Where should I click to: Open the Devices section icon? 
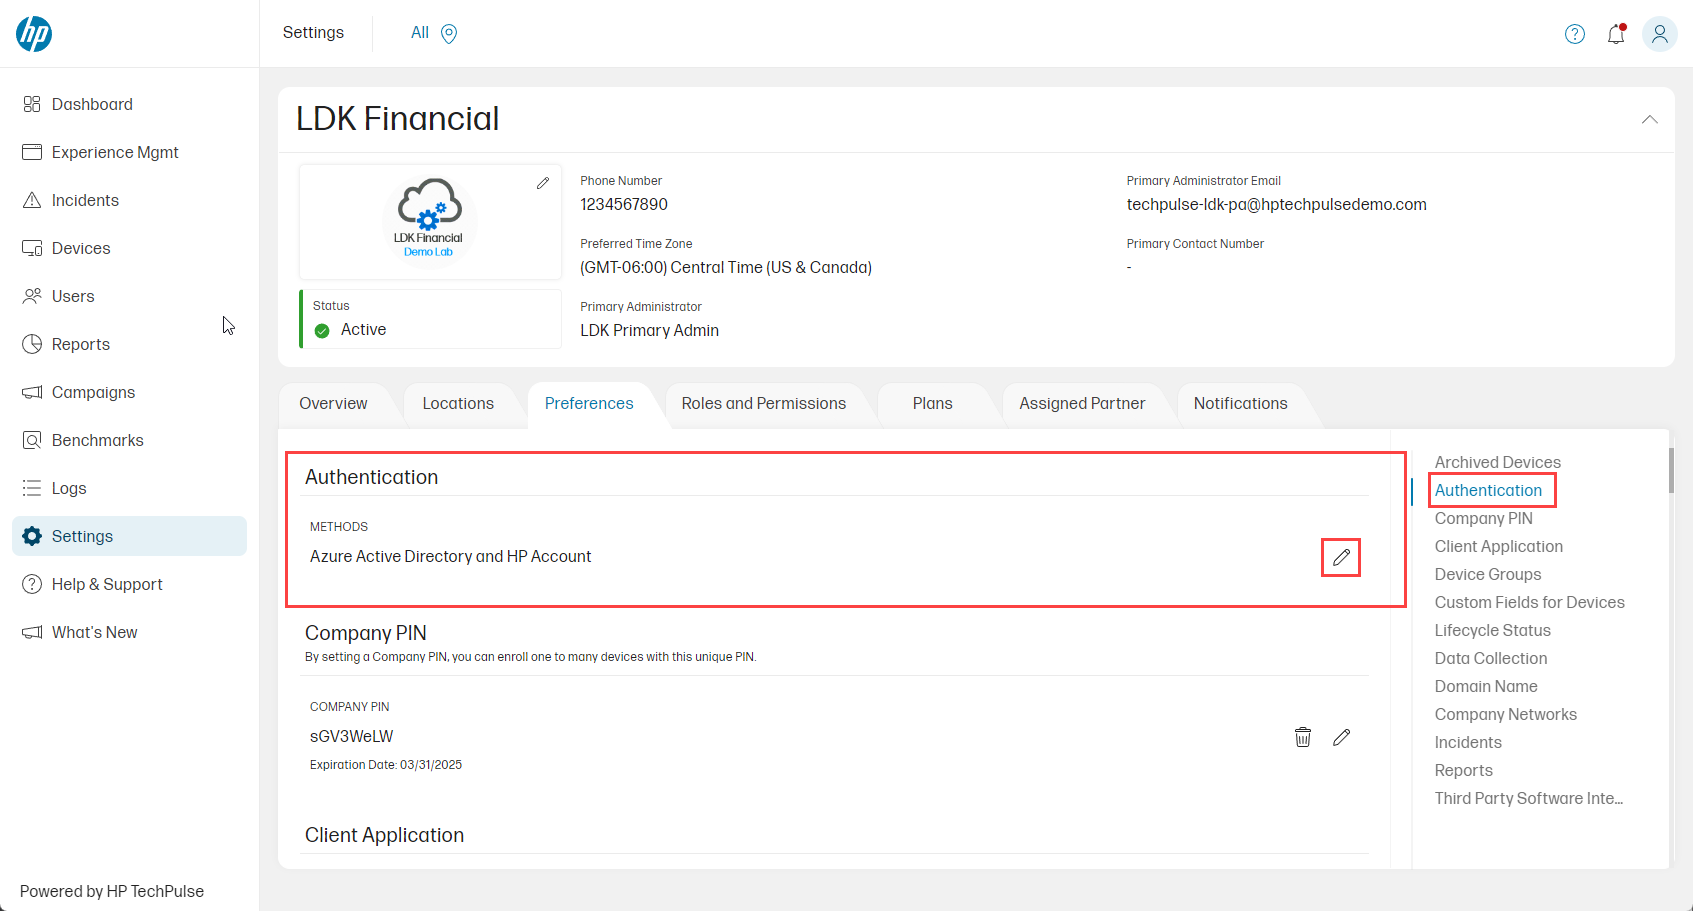pos(31,248)
